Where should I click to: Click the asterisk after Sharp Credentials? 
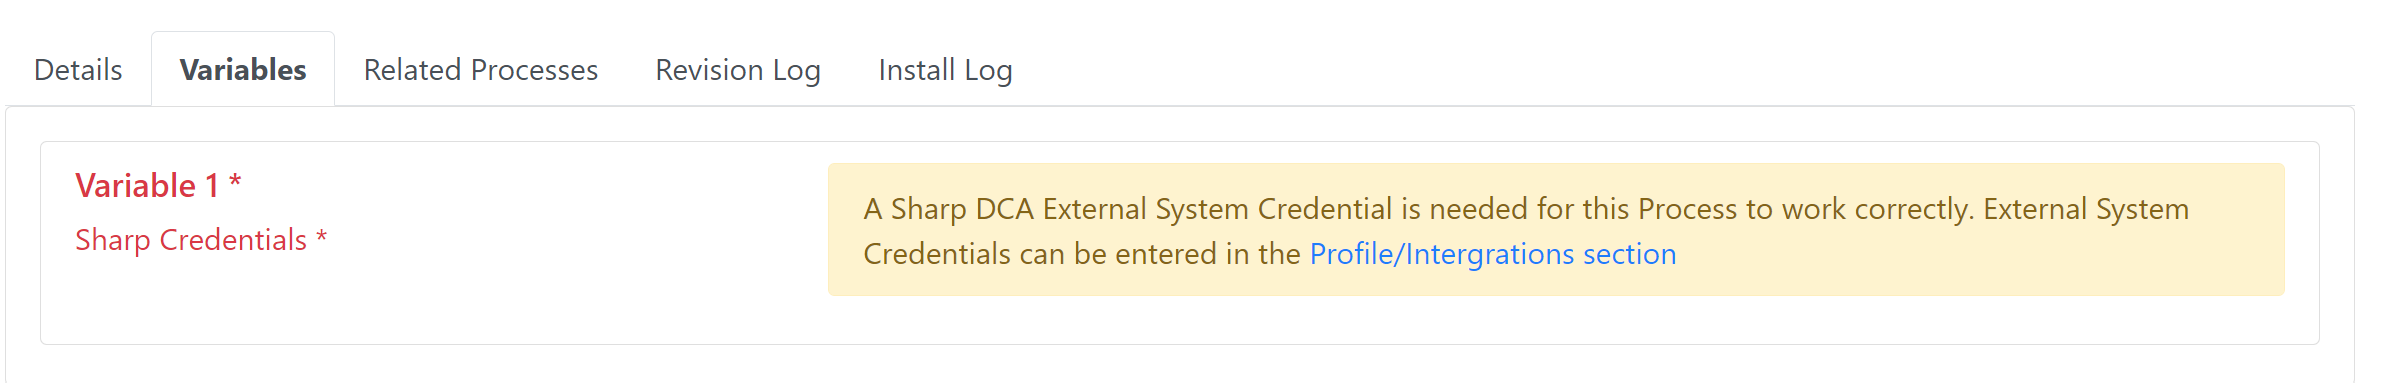pyautogui.click(x=322, y=237)
